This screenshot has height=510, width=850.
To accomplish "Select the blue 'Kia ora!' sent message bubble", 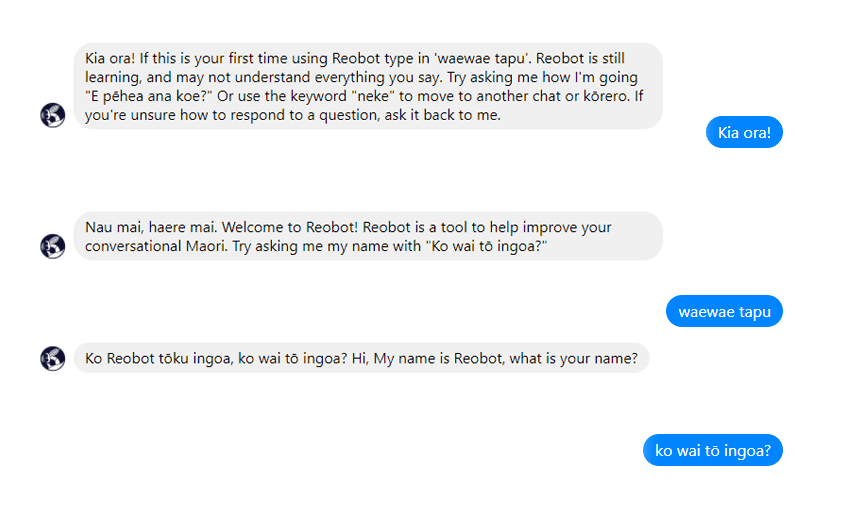I will tap(744, 133).
